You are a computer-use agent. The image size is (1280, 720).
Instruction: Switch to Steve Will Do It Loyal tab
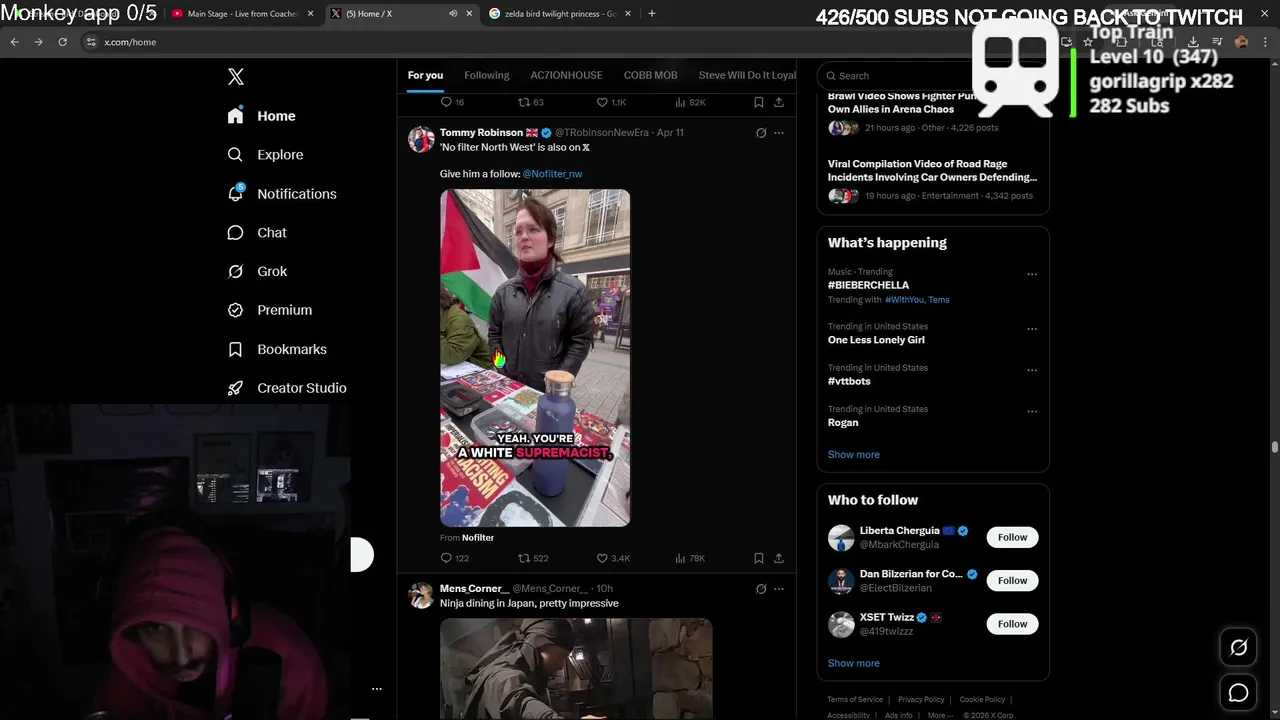[x=747, y=75]
